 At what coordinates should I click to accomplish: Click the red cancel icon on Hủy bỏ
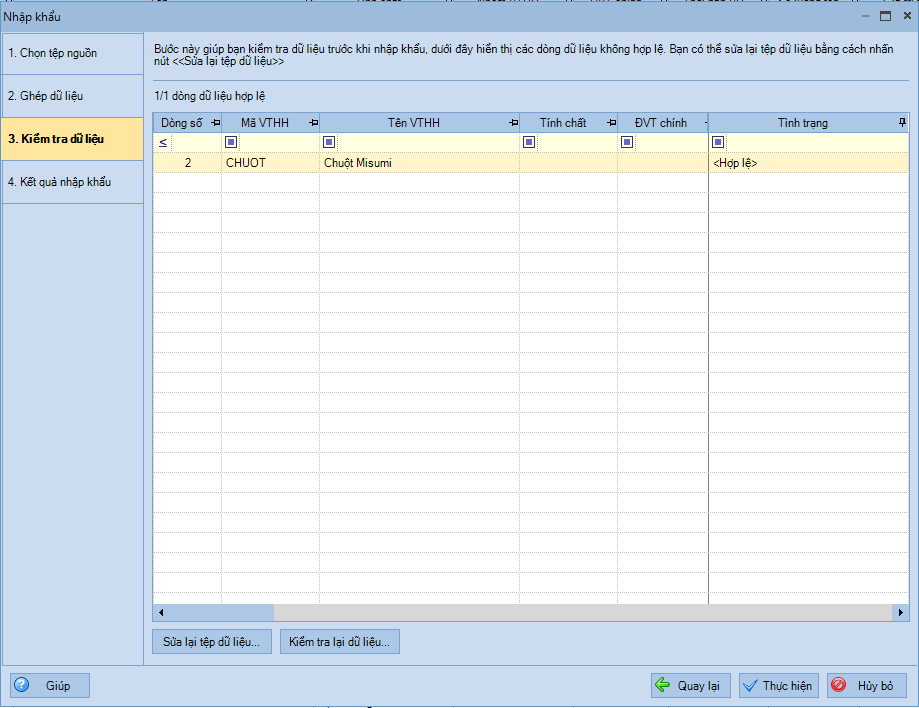(839, 686)
